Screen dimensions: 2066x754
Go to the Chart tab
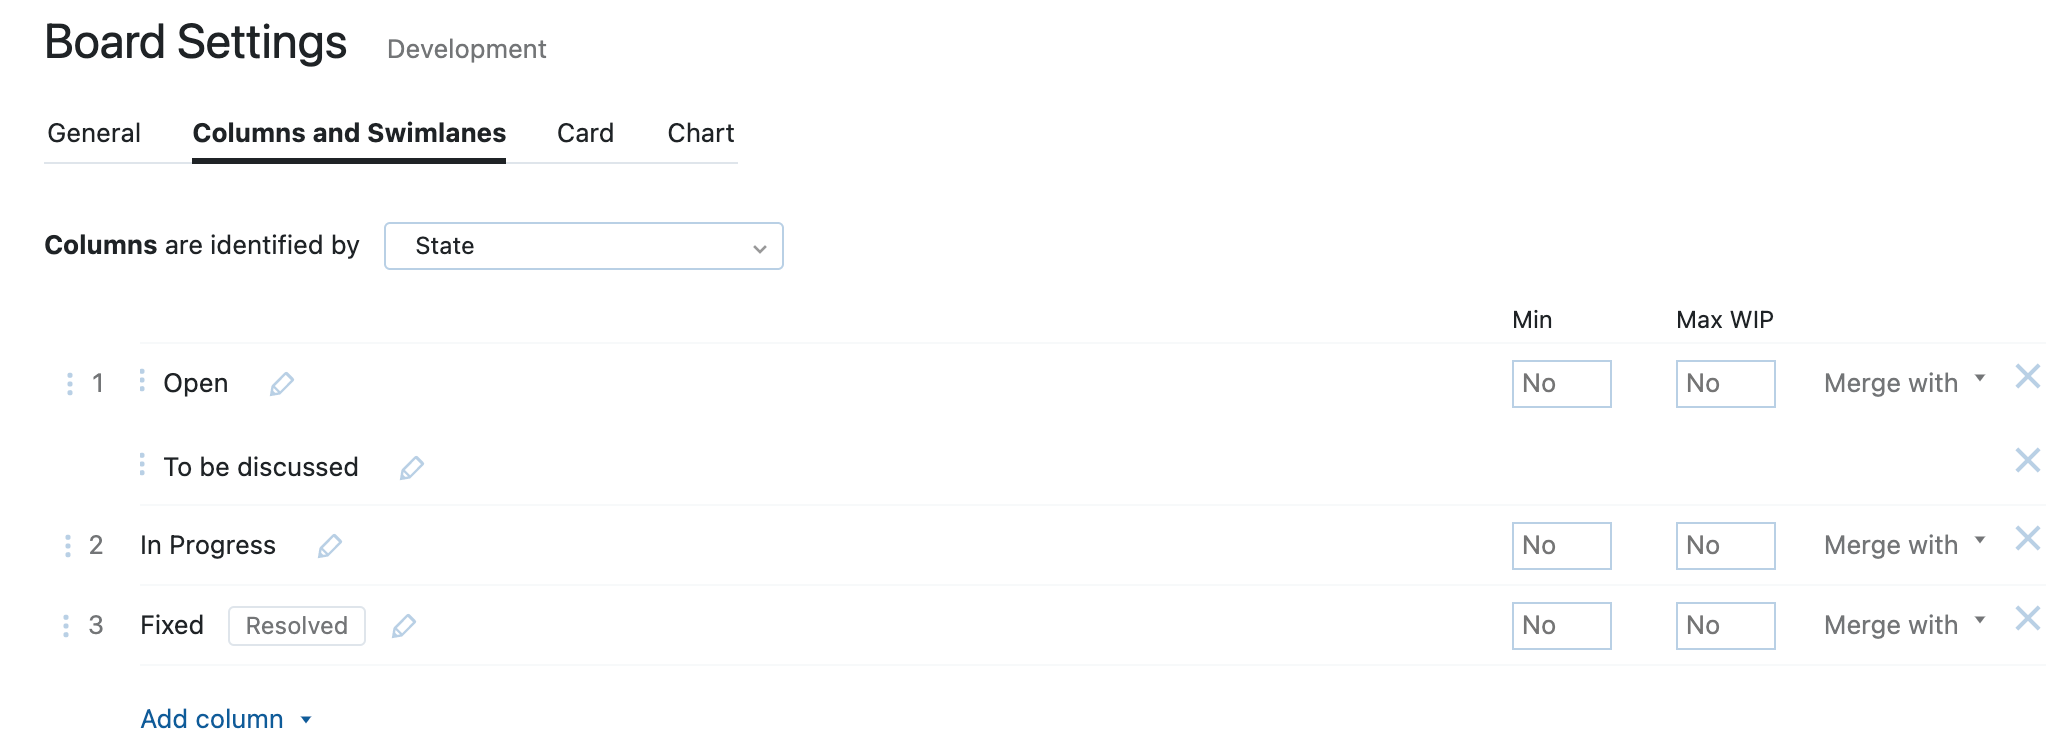(x=700, y=133)
